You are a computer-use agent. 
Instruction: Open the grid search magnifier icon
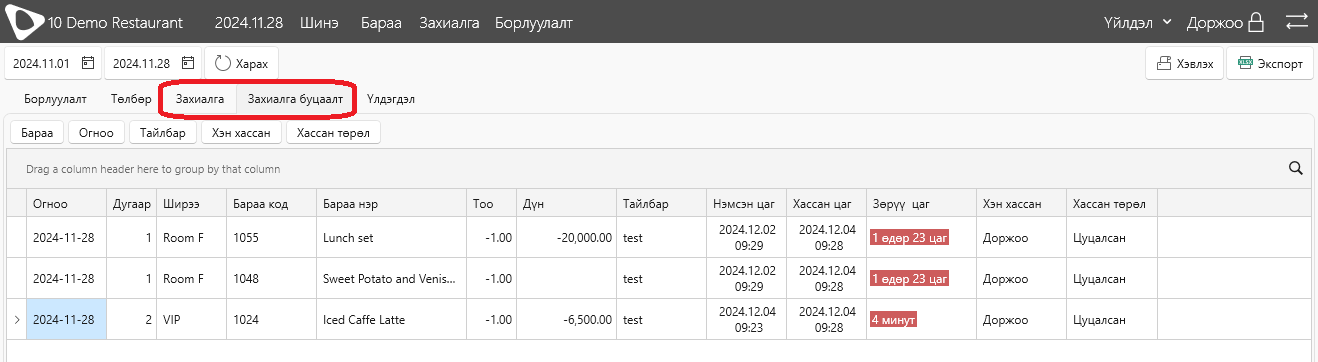pyautogui.click(x=1295, y=168)
